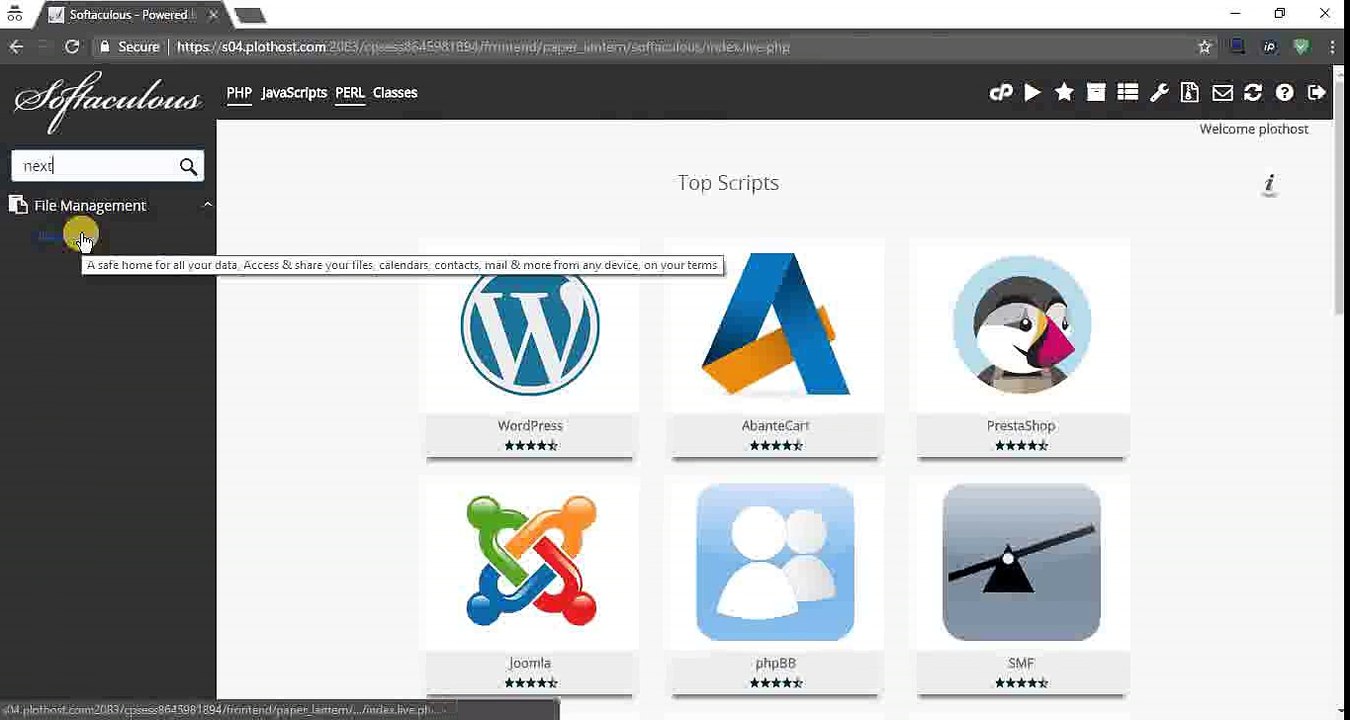Viewport: 1350px width, 720px height.
Task: Click the 'Welcome plothost' text
Action: coord(1254,129)
